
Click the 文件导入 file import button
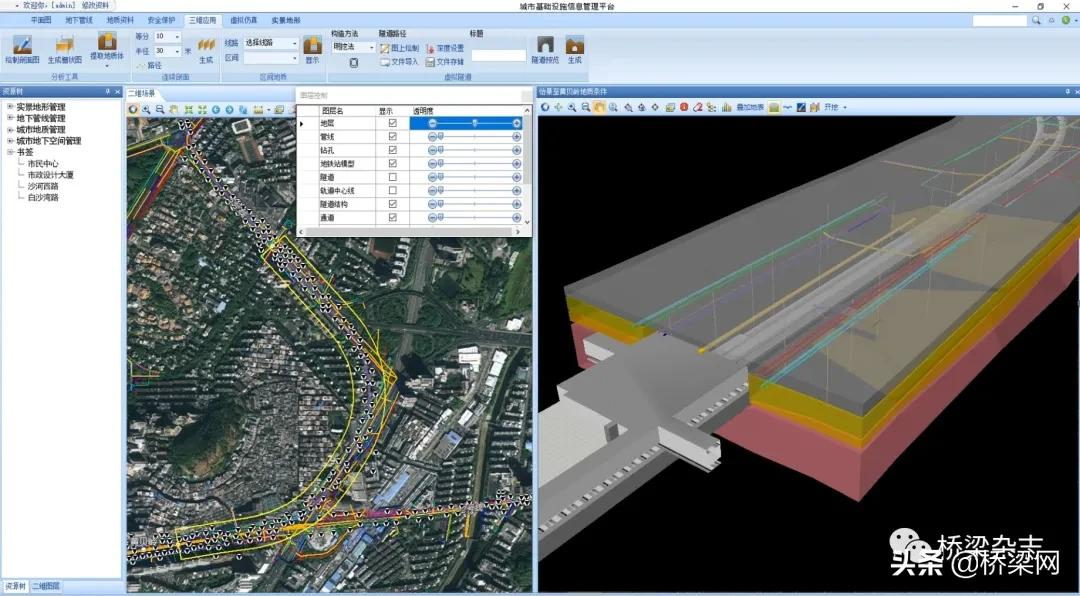[399, 61]
